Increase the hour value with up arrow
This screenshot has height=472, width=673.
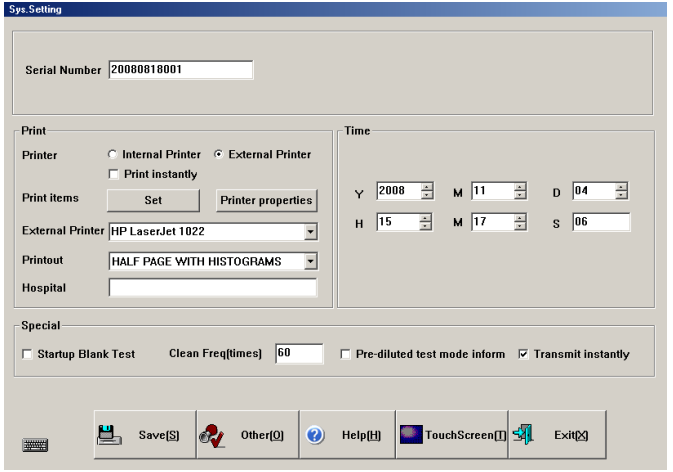click(425, 218)
